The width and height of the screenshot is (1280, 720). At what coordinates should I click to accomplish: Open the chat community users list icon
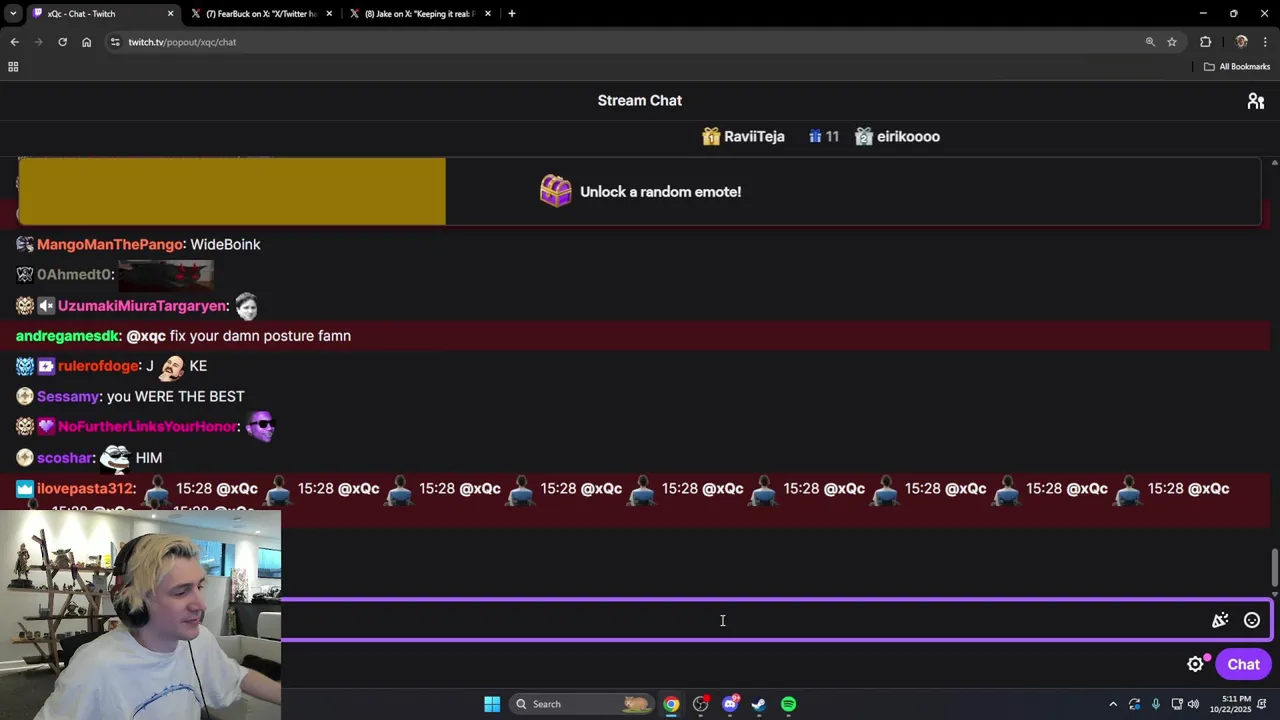coord(1255,101)
